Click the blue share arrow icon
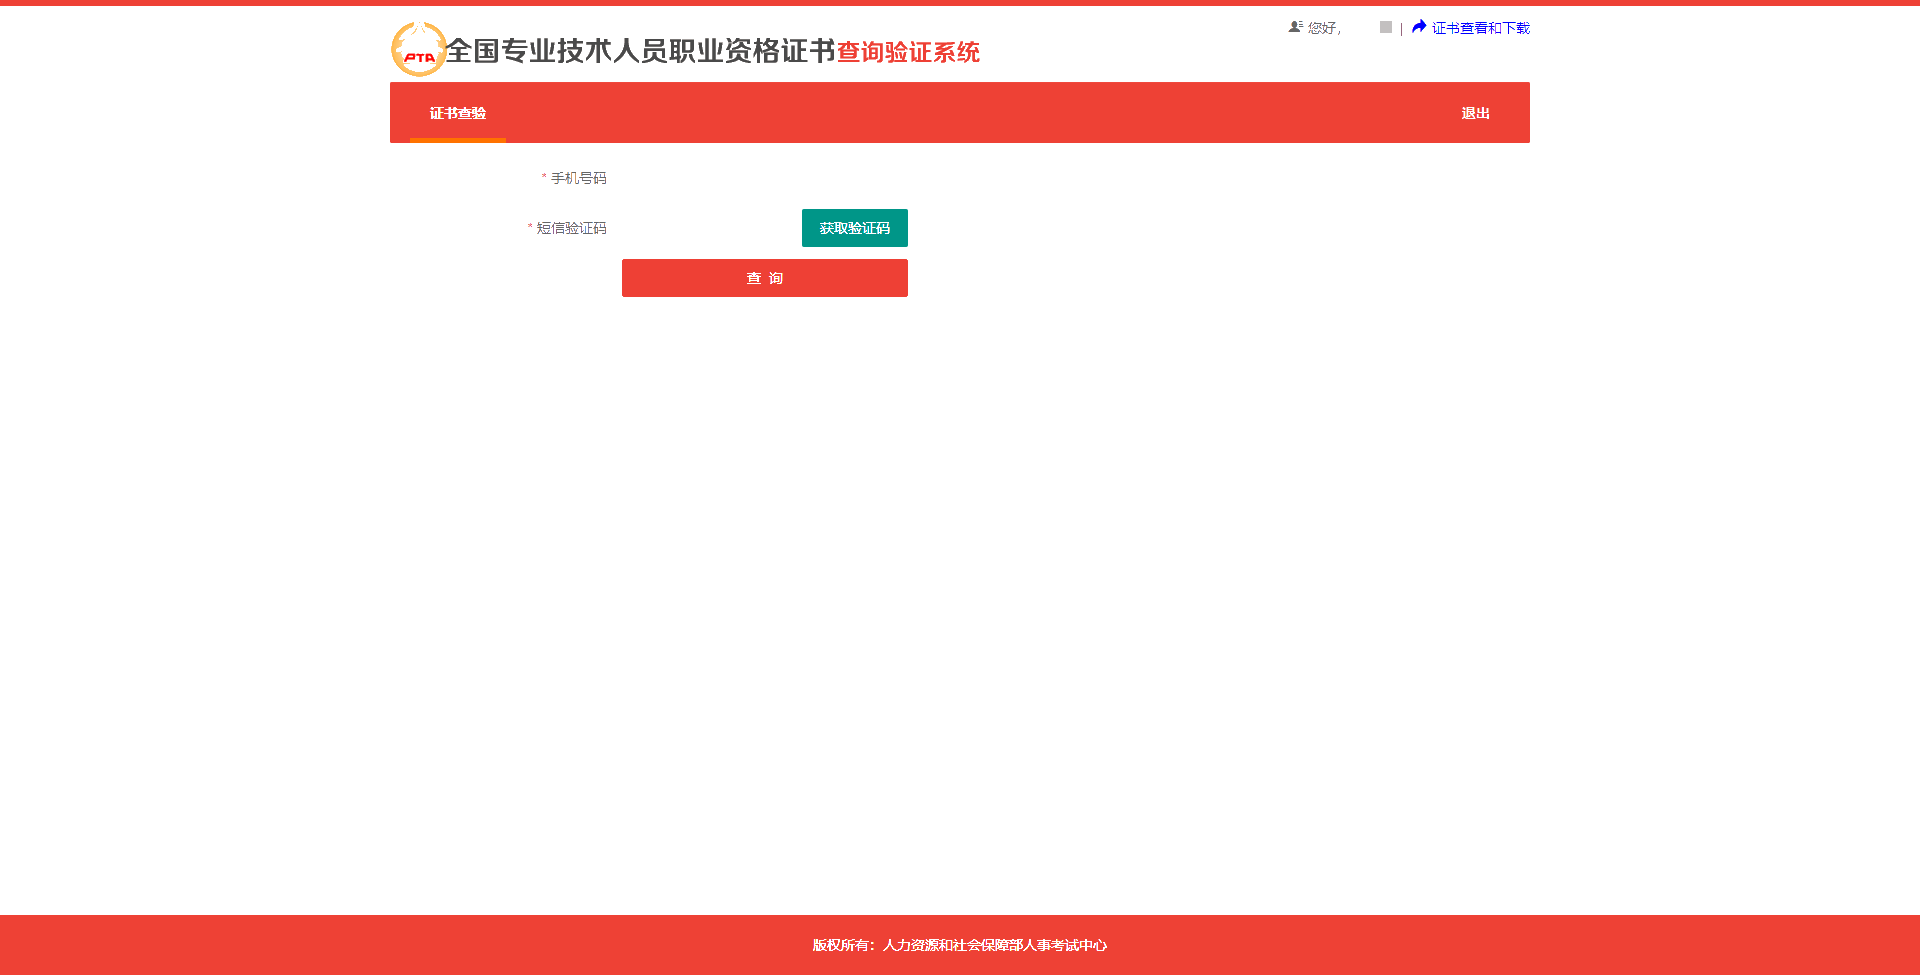 1419,27
